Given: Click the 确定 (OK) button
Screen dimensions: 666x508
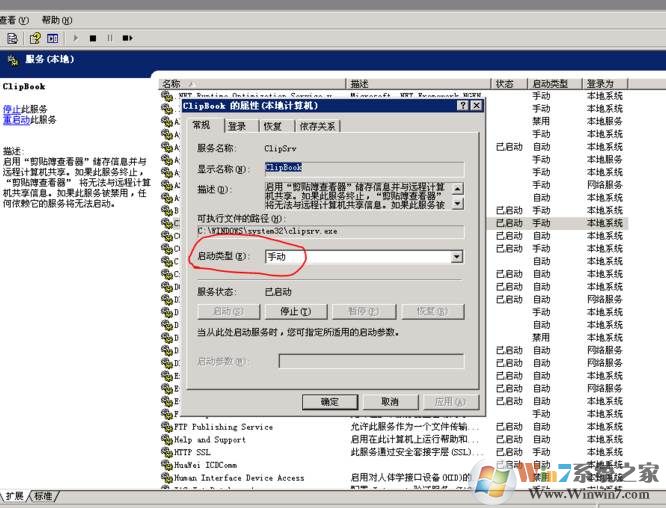Looking at the screenshot, I should pyautogui.click(x=330, y=401).
